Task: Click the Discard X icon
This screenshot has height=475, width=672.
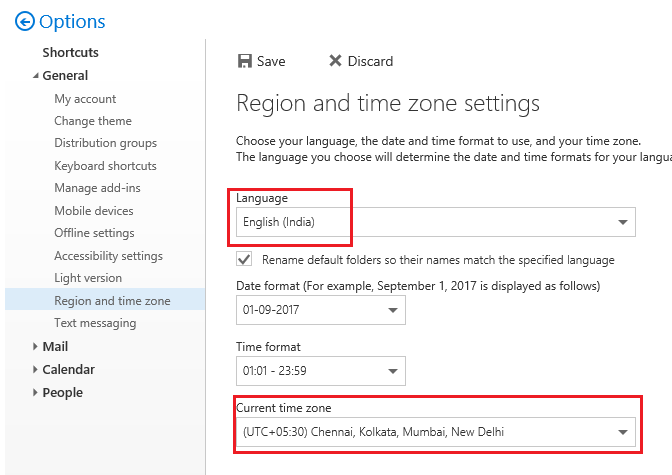Action: click(335, 61)
